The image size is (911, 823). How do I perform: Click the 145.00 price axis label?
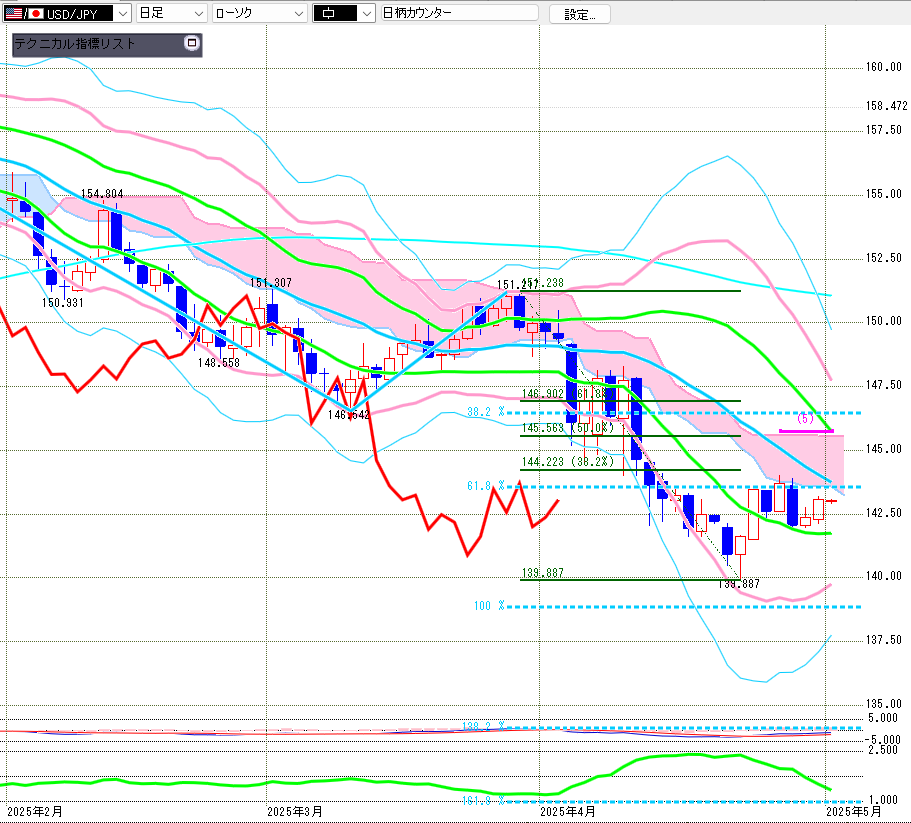(x=883, y=448)
